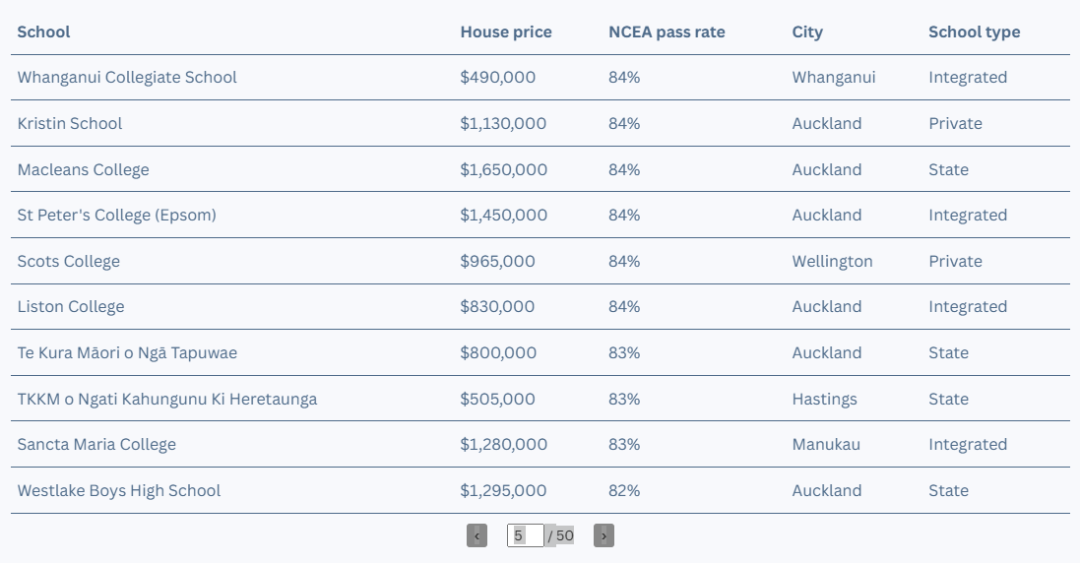Sort by House price column header
1080x563 pixels.
coord(506,32)
